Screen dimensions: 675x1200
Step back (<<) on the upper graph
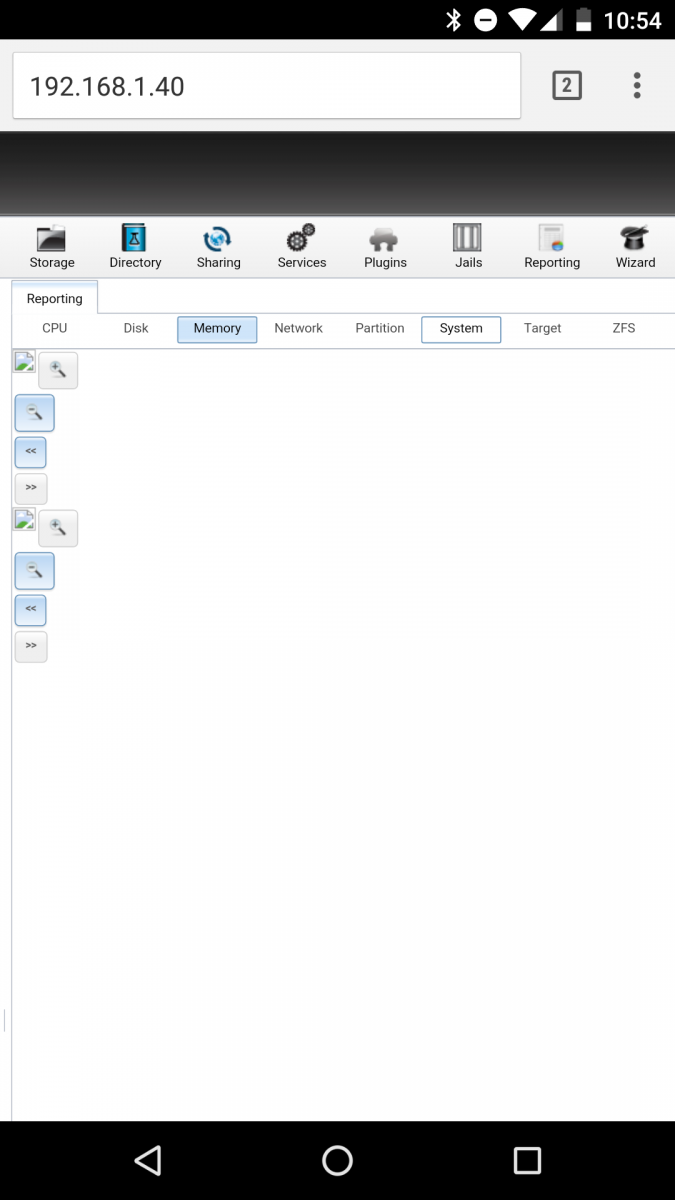pos(31,452)
